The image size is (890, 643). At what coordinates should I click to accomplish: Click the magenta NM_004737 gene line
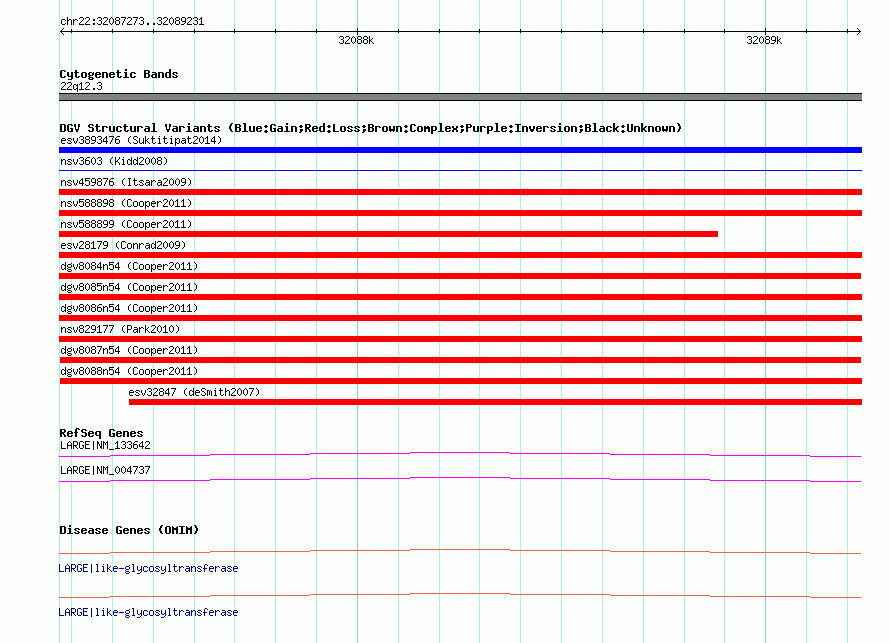click(x=460, y=480)
